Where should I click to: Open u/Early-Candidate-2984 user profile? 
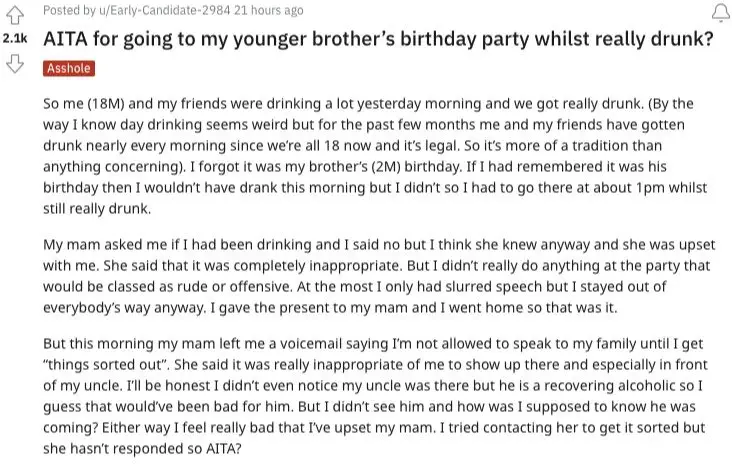(164, 10)
